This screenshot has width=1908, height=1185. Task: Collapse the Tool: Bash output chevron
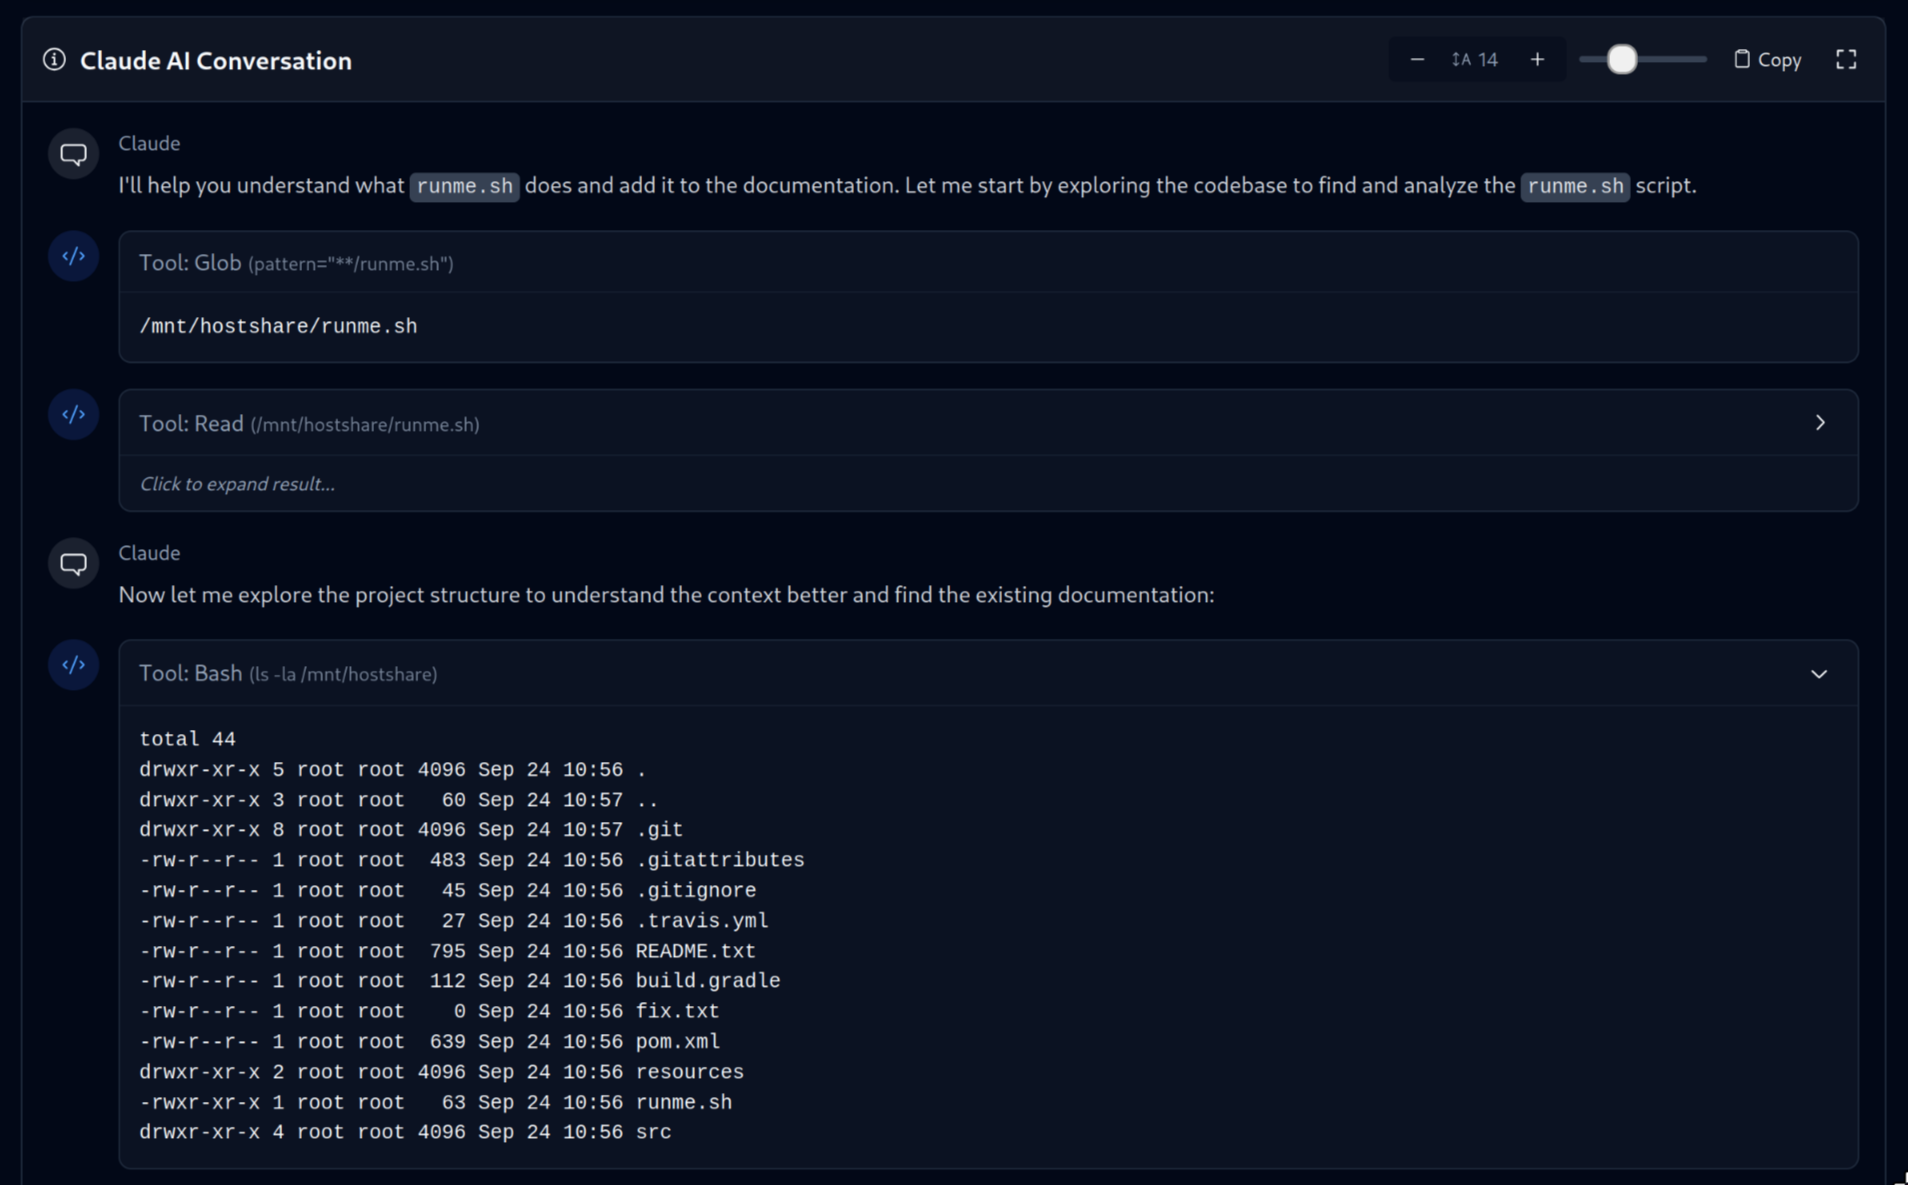tap(1819, 673)
